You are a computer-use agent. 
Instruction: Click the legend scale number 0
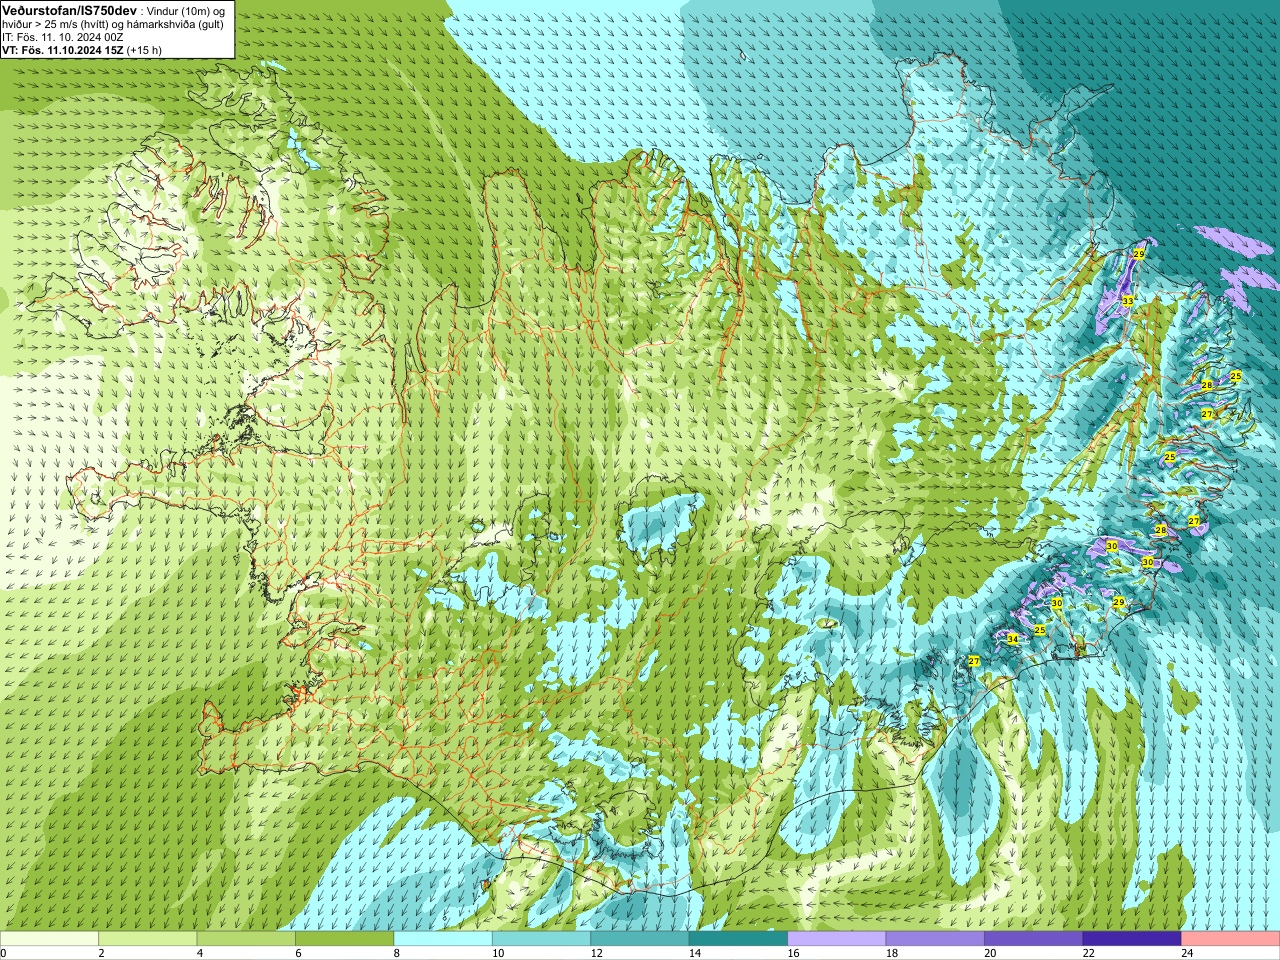pos(4,953)
